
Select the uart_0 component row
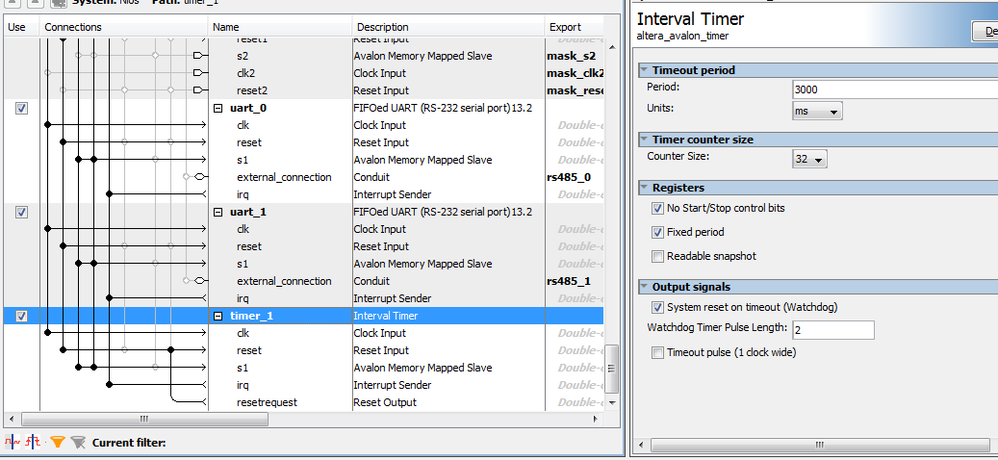pyautogui.click(x=304, y=108)
